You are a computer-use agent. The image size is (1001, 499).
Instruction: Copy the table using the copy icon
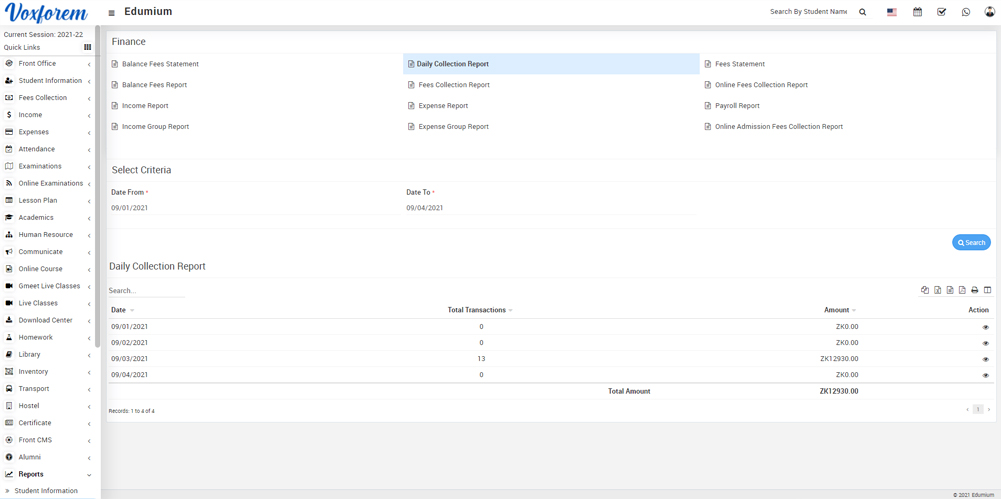pos(925,290)
